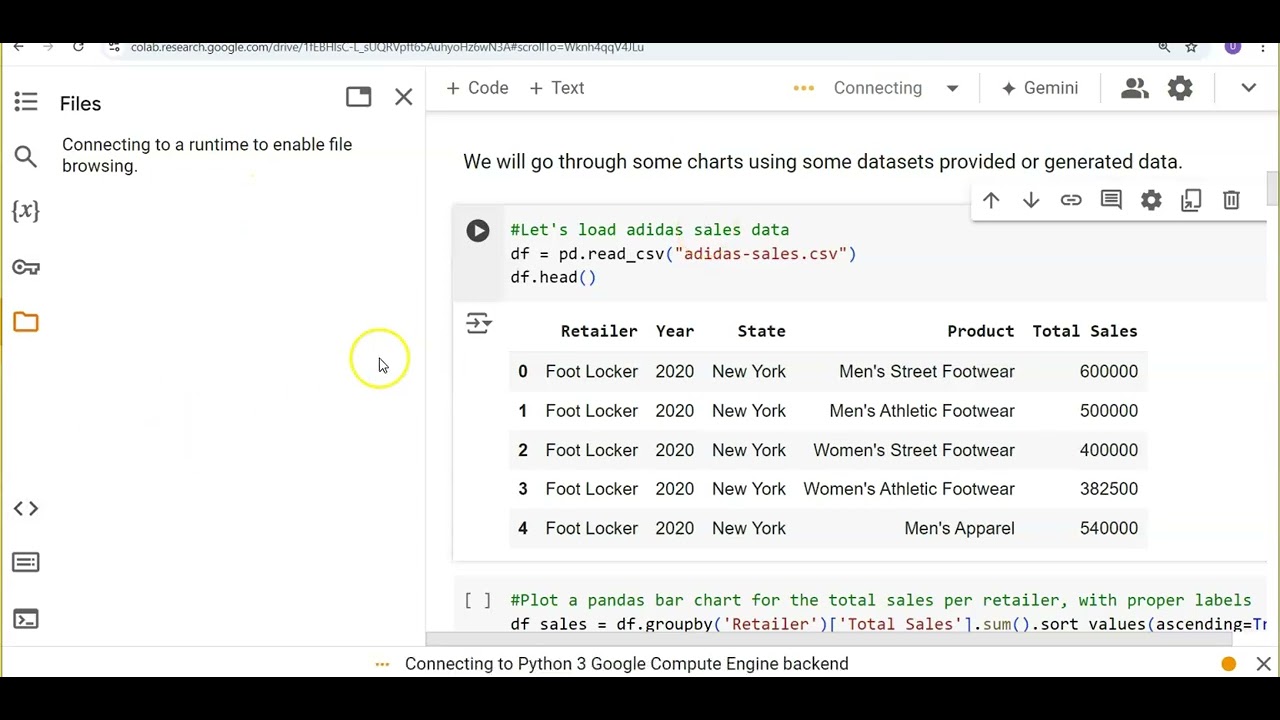Add a comment to the cell

1111,200
